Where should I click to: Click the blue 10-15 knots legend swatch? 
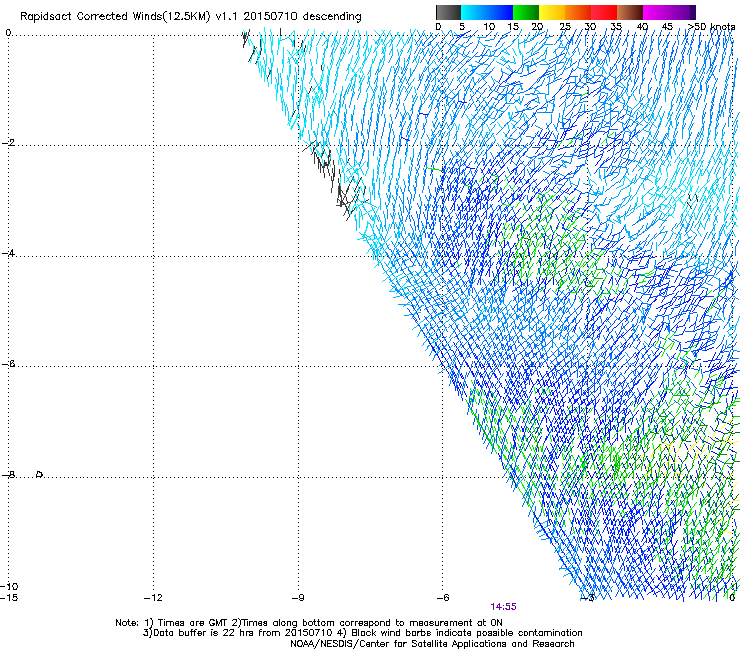500,12
